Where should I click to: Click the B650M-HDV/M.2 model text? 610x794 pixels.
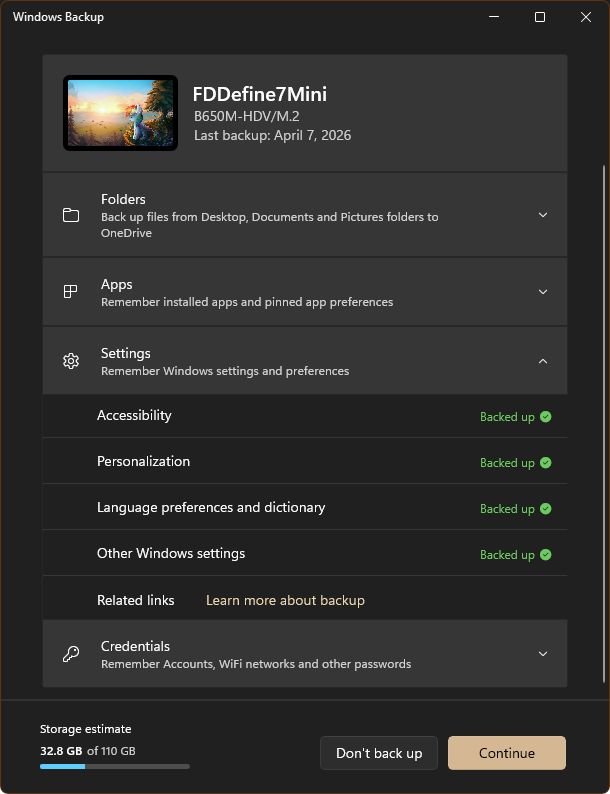pos(247,116)
